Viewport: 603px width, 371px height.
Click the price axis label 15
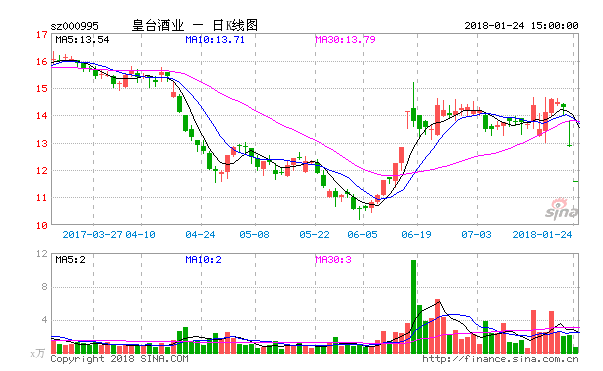(x=42, y=89)
